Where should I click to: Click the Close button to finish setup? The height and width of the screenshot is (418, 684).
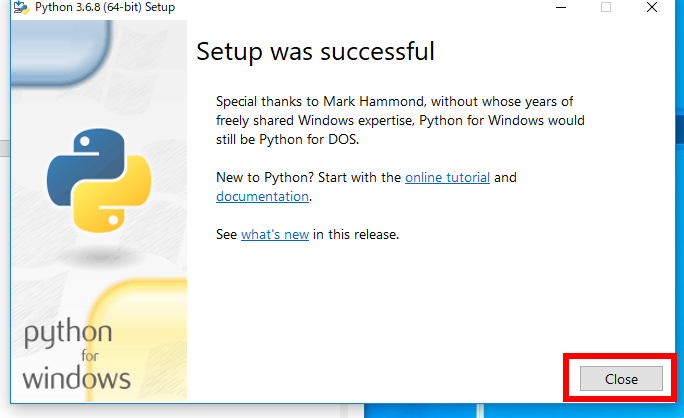click(621, 379)
